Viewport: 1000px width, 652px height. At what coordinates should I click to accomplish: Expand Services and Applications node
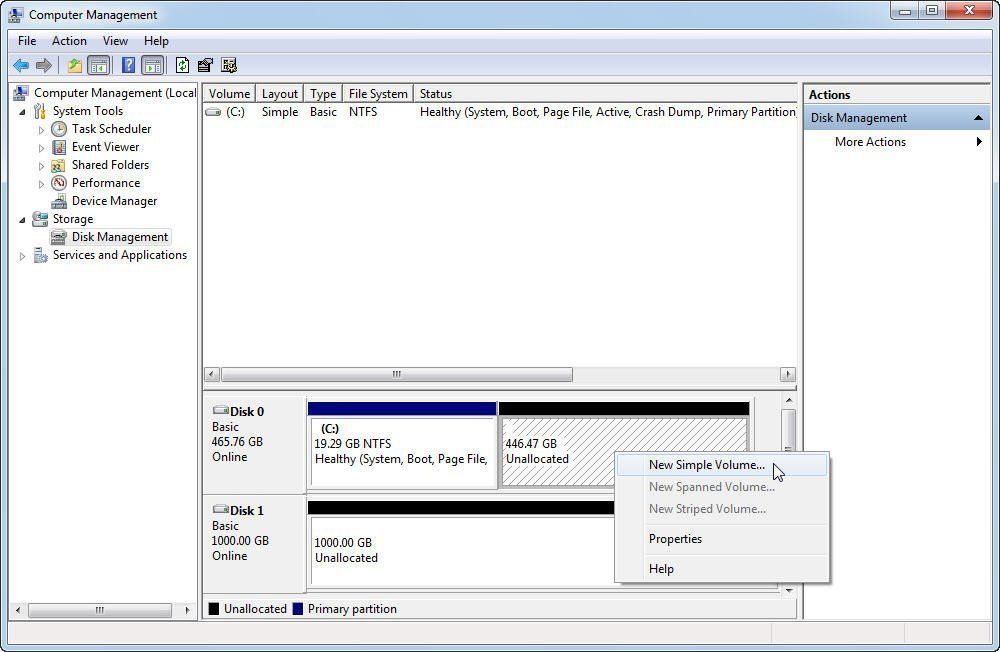coord(22,256)
